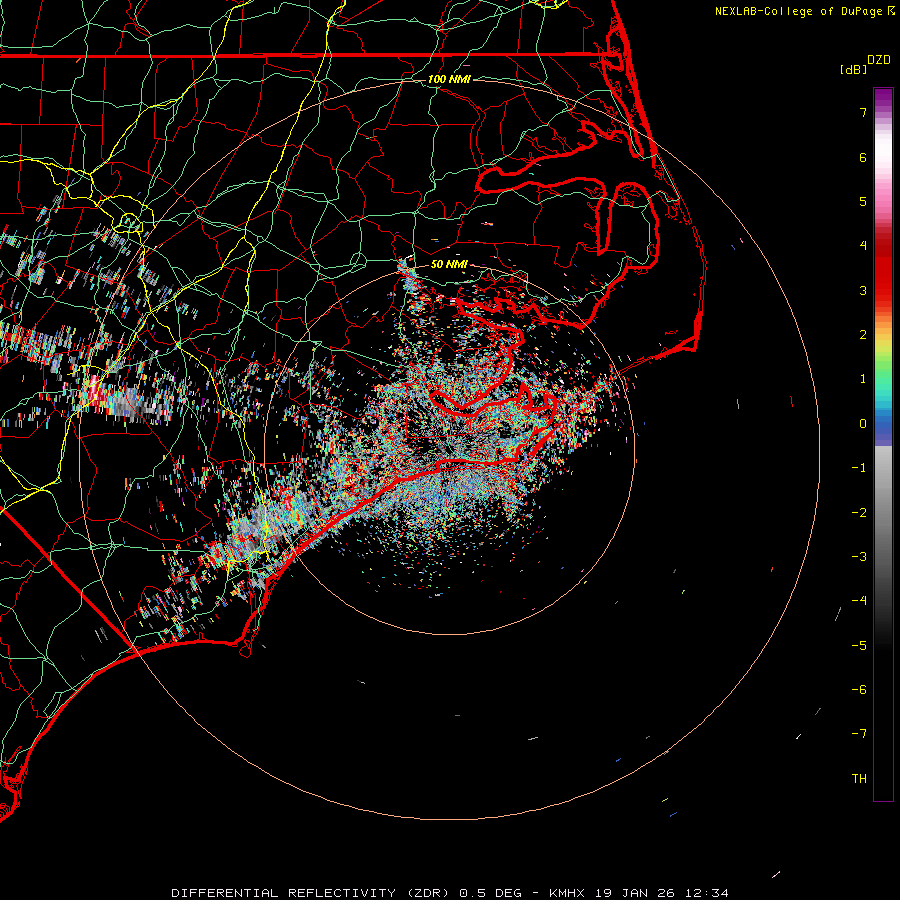Click the 7 tick label on scale
The image size is (900, 900).
pyautogui.click(x=862, y=113)
